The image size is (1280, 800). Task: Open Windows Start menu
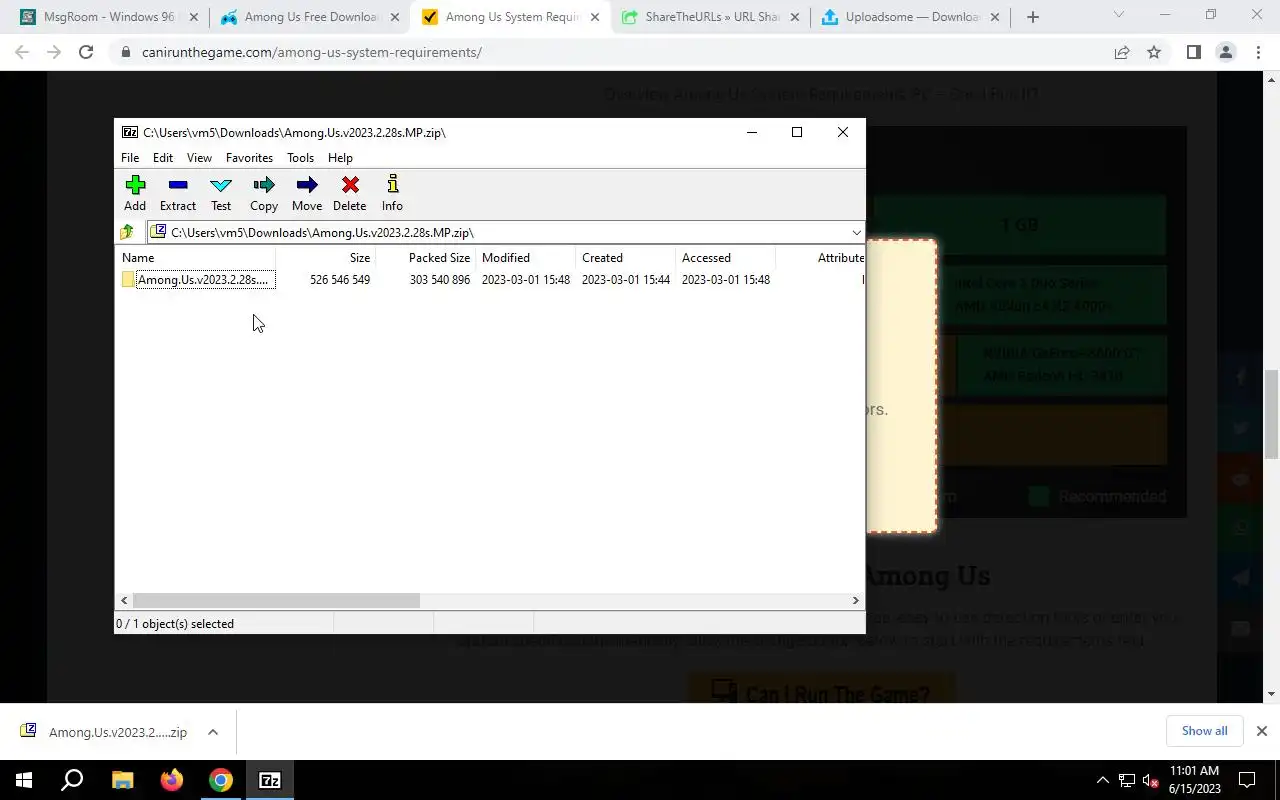(24, 780)
